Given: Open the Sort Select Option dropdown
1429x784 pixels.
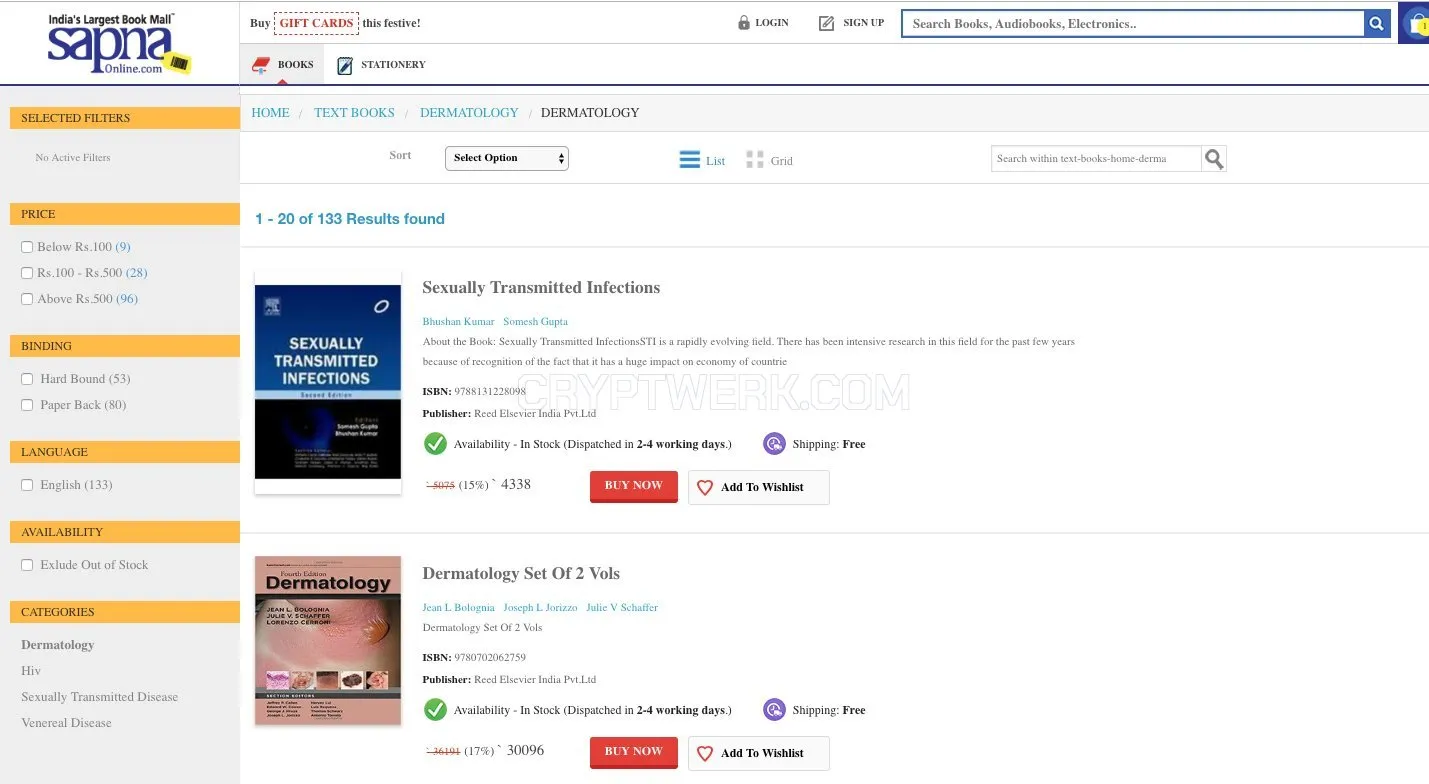Looking at the screenshot, I should click(507, 158).
